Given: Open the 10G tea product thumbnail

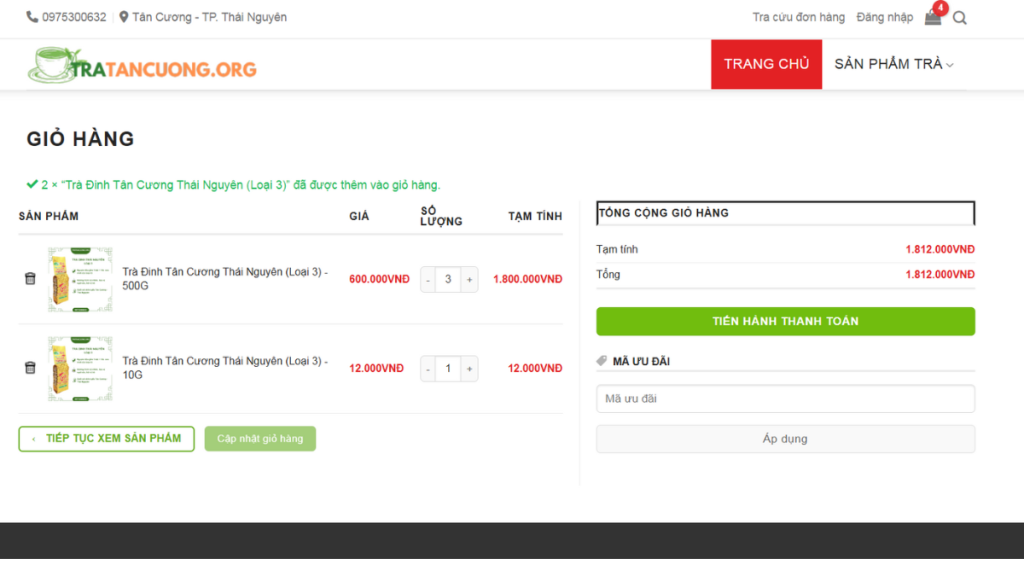Looking at the screenshot, I should [80, 369].
